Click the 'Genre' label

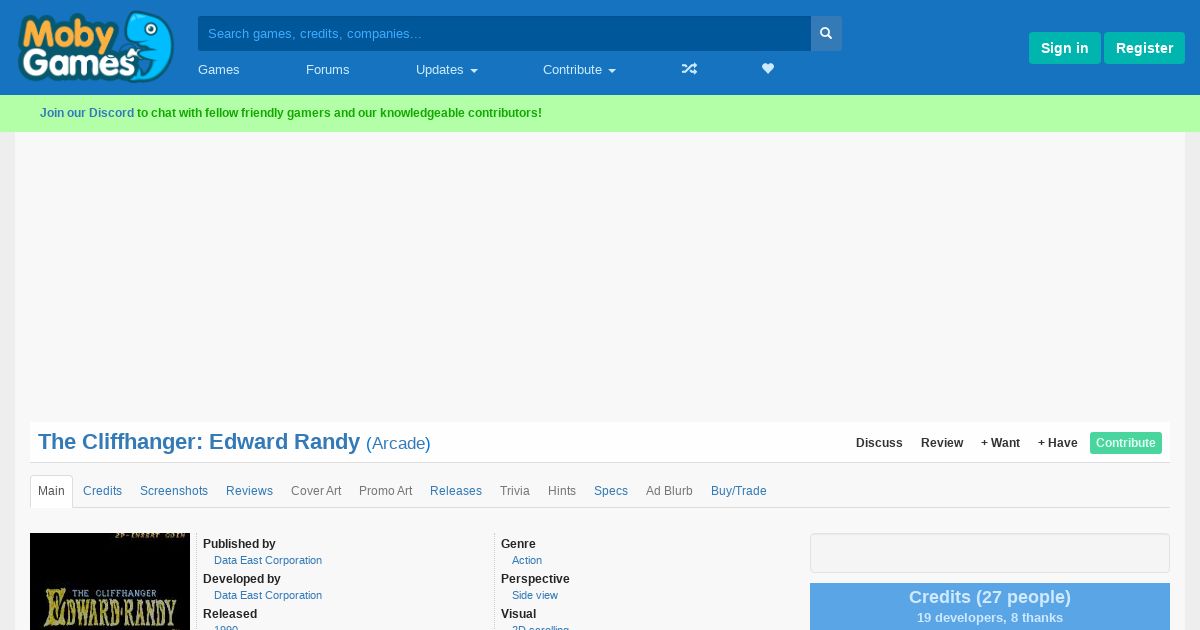pos(518,544)
